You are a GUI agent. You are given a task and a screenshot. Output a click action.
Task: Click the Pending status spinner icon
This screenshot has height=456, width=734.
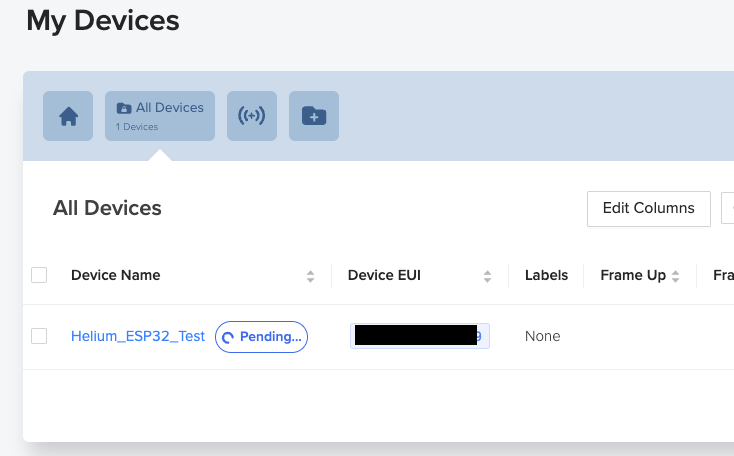click(228, 337)
